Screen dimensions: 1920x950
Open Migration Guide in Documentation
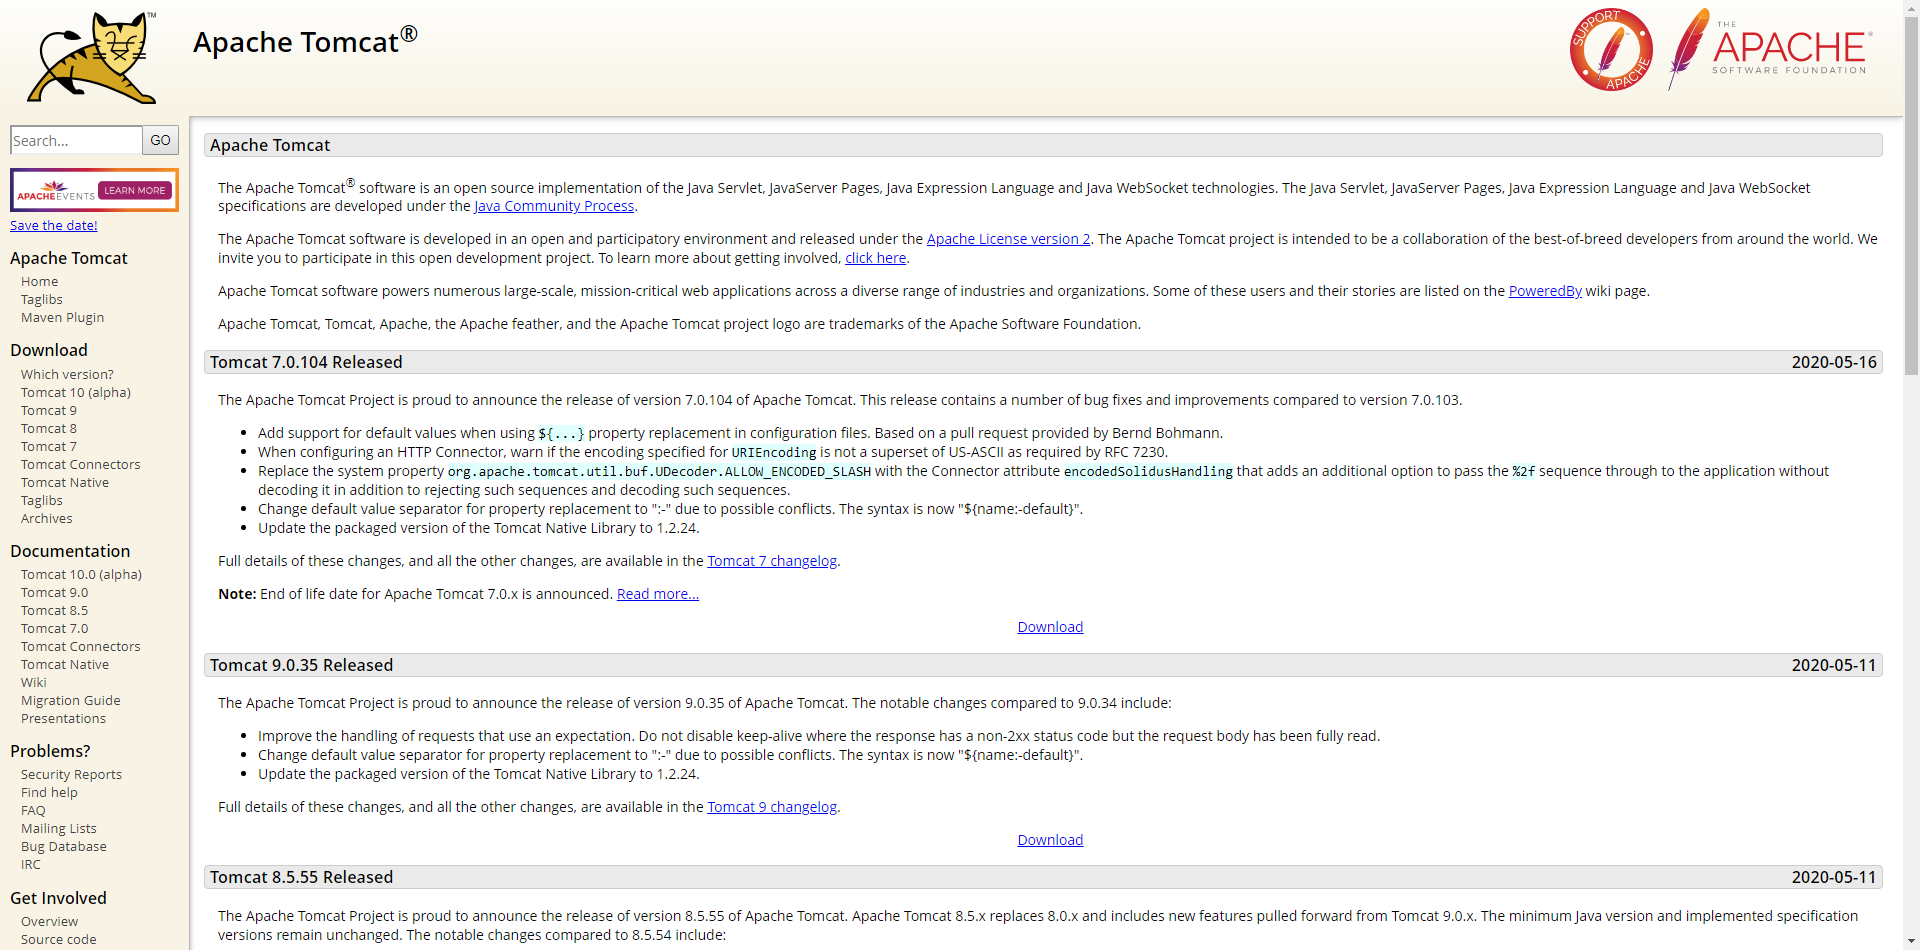(x=71, y=701)
